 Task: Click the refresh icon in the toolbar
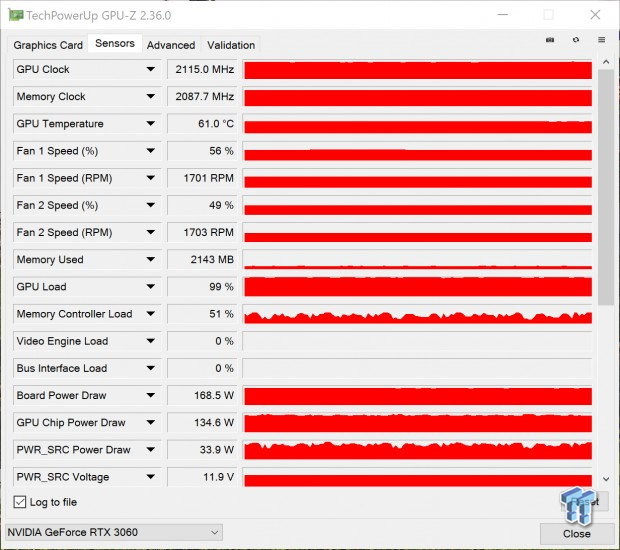click(x=576, y=40)
